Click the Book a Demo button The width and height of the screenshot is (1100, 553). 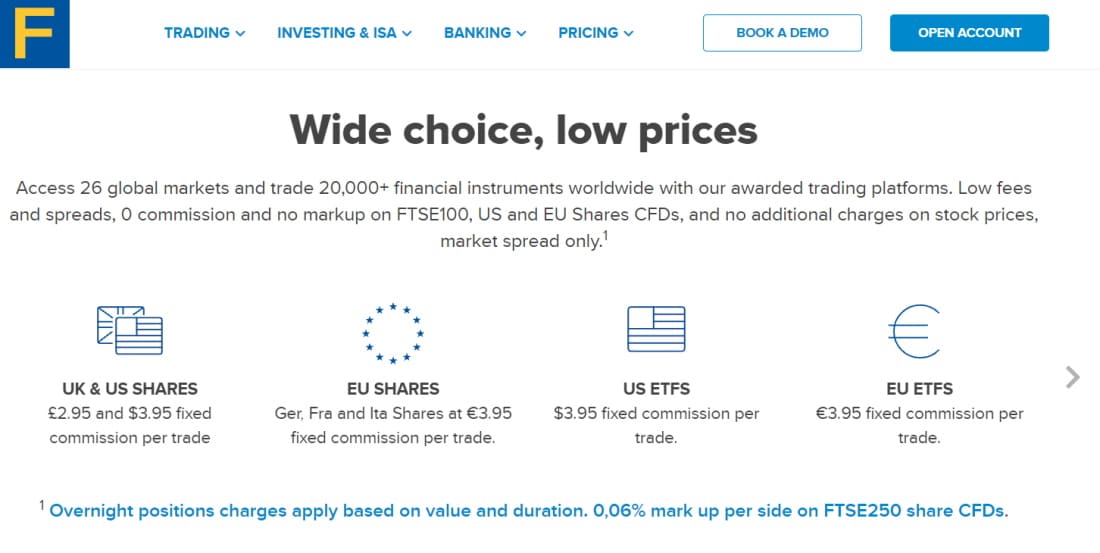pos(782,33)
